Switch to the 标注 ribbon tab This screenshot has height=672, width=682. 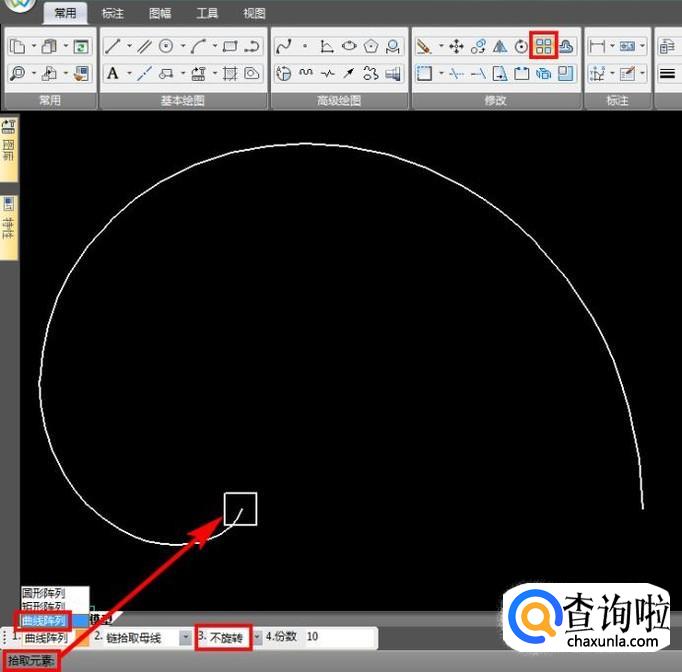tap(113, 14)
